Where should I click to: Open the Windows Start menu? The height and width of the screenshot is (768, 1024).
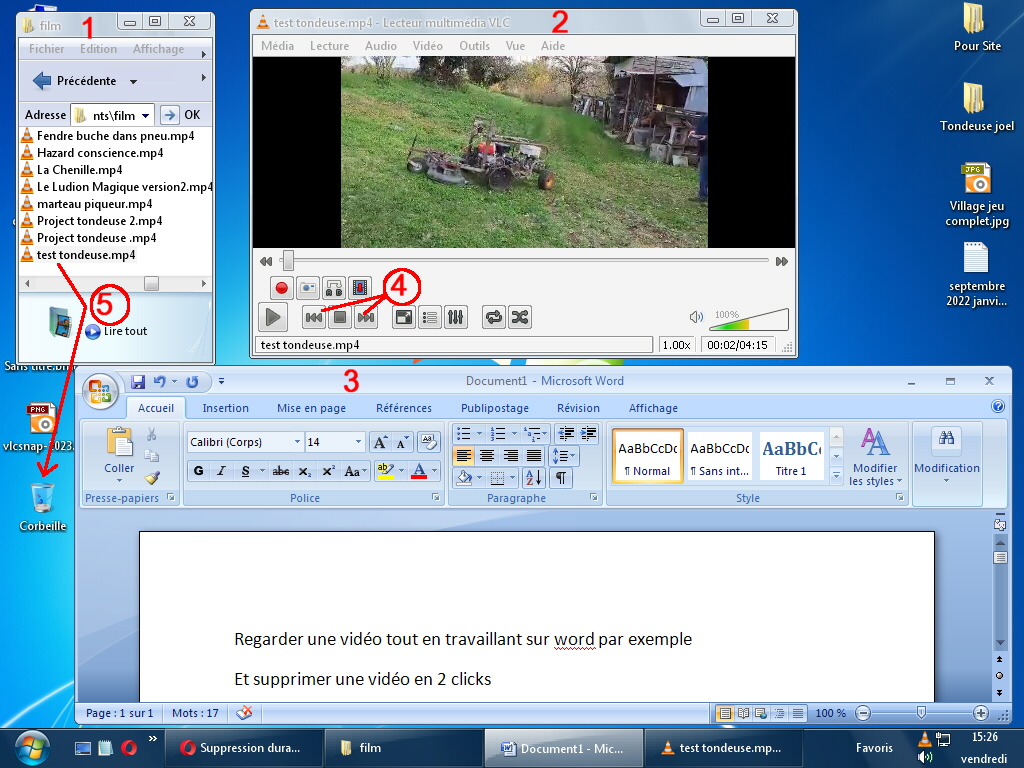coord(32,748)
